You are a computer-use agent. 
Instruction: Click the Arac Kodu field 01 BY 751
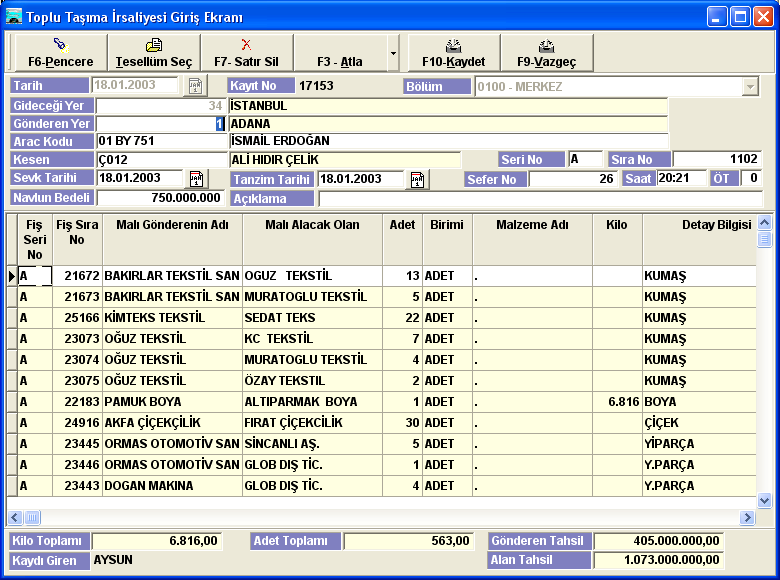point(161,141)
